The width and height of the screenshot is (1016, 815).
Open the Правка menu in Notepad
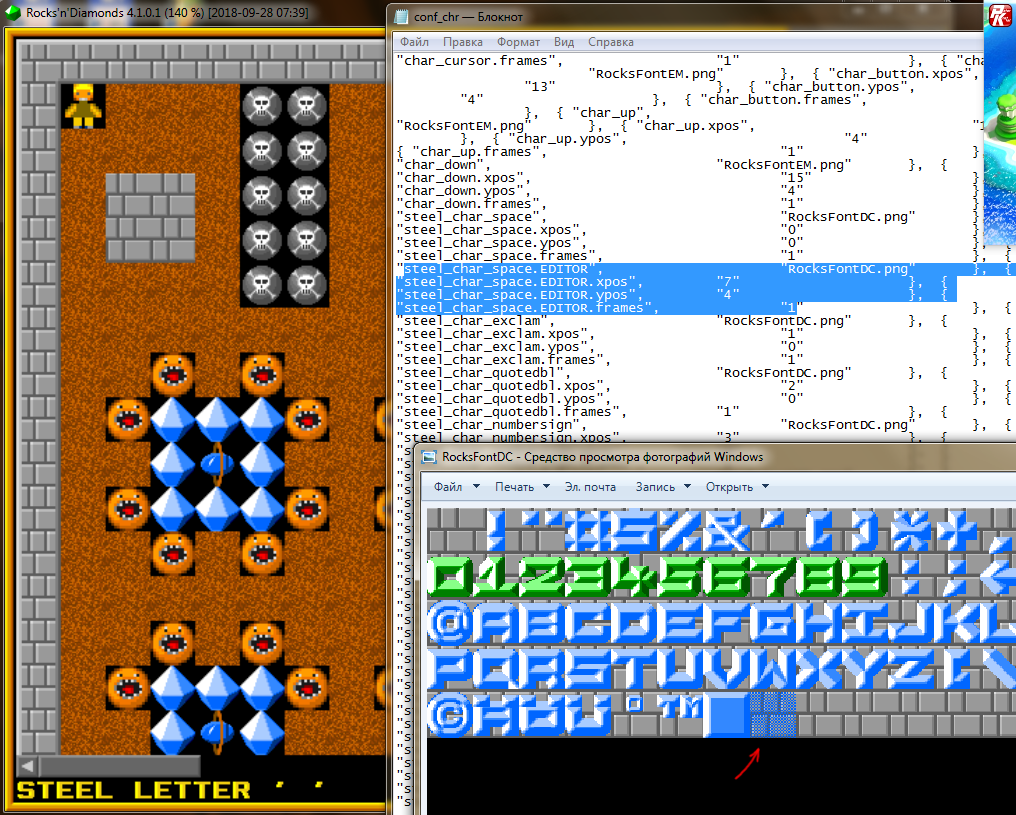[462, 42]
